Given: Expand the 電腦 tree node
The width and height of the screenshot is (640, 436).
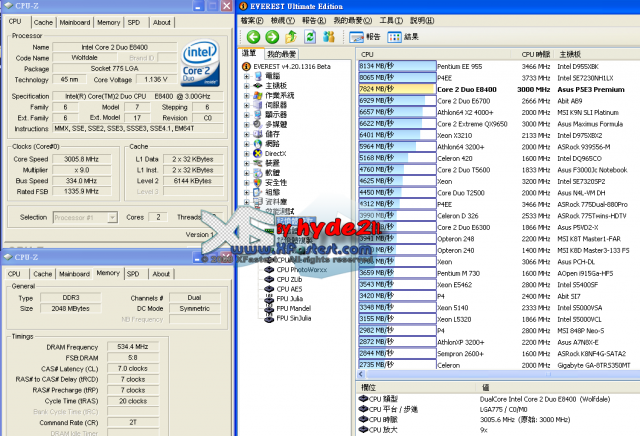Looking at the screenshot, I should coord(247,76).
